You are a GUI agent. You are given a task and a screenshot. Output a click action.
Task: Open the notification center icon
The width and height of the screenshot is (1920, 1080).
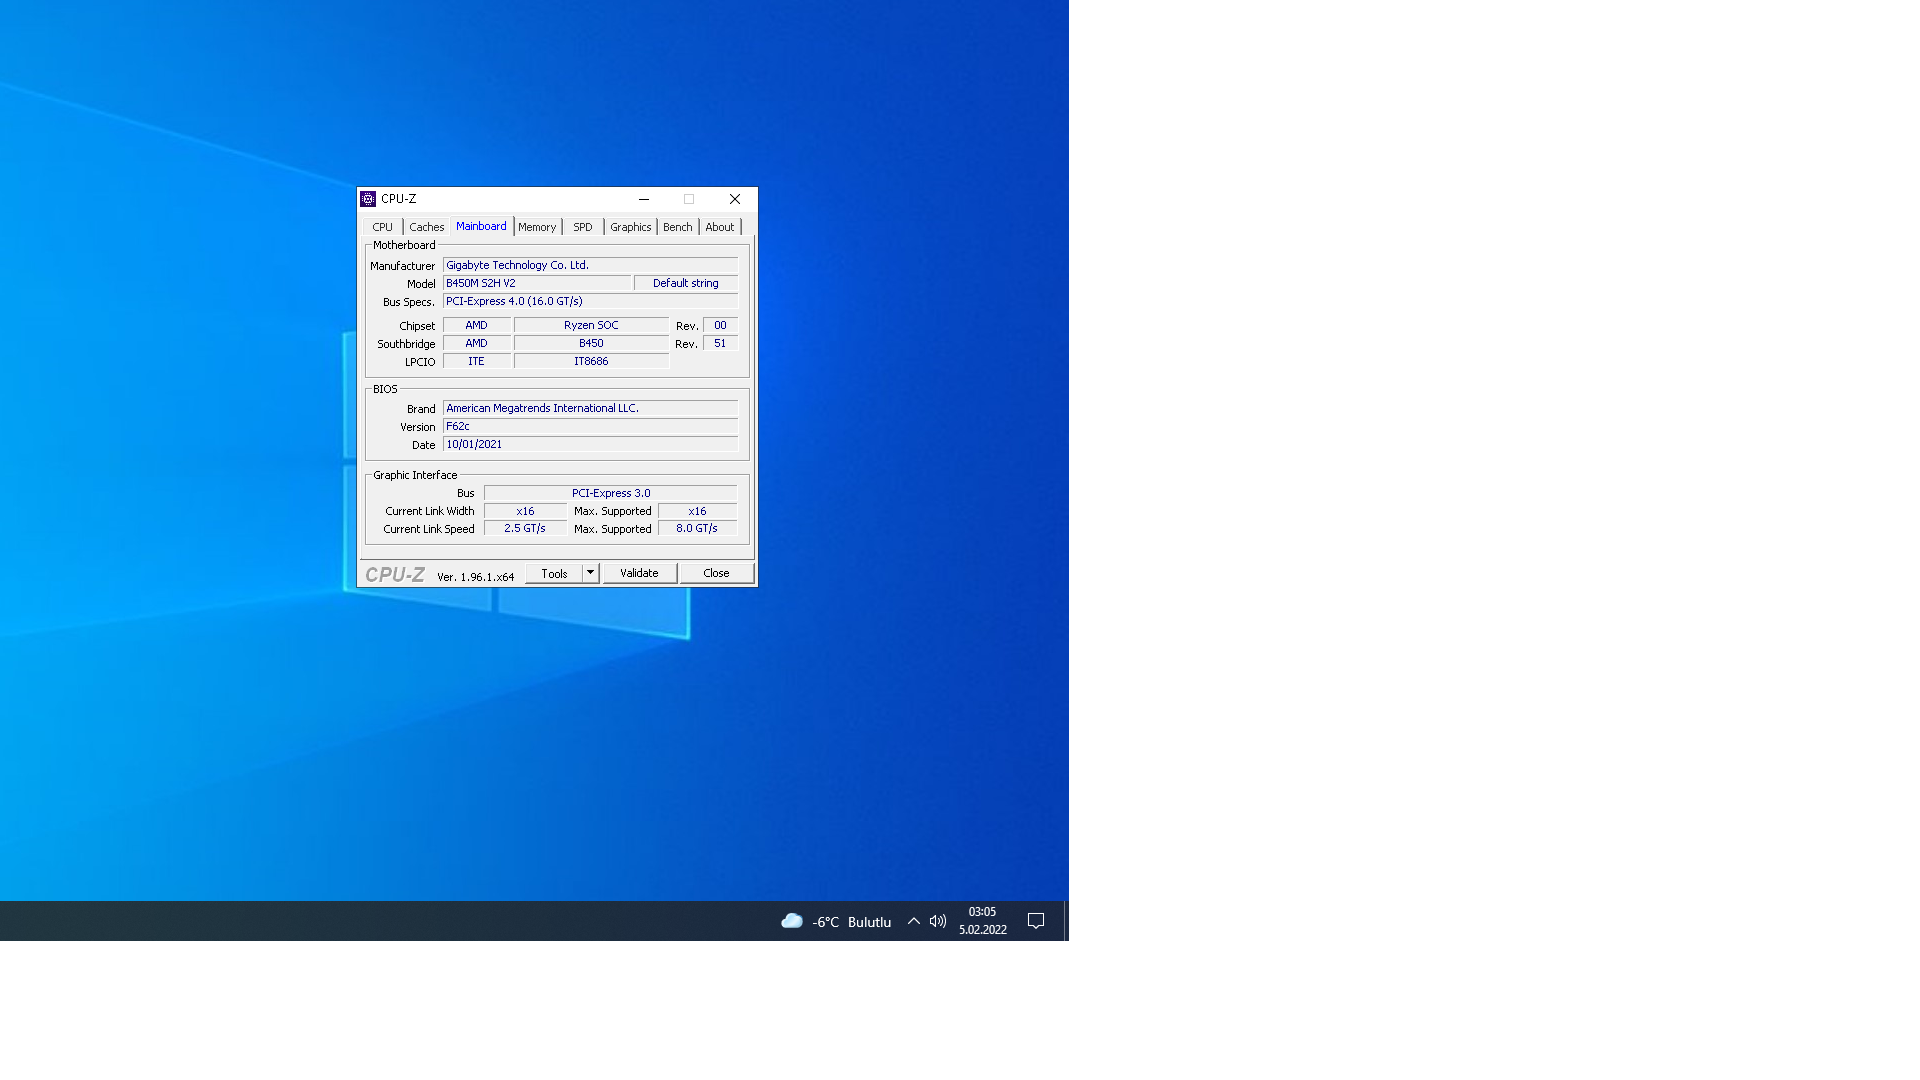click(x=1036, y=921)
